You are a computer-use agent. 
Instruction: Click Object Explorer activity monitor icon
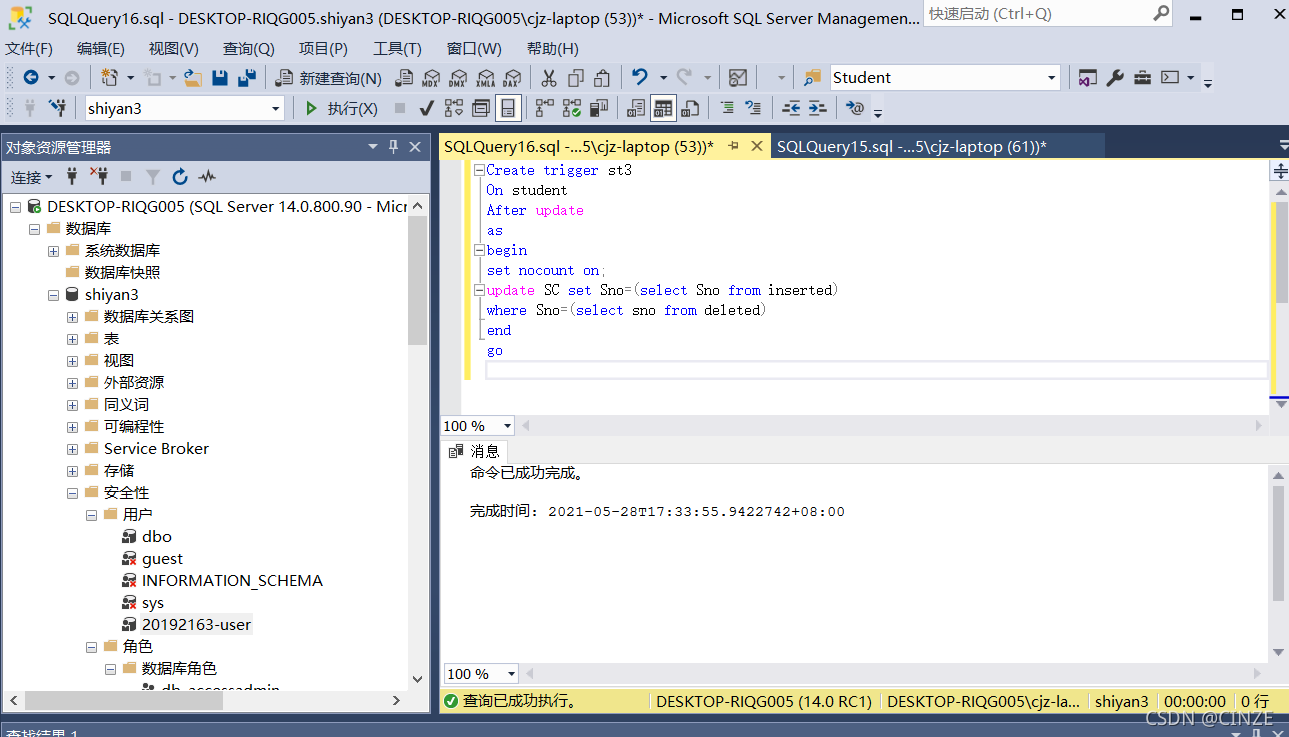click(207, 177)
